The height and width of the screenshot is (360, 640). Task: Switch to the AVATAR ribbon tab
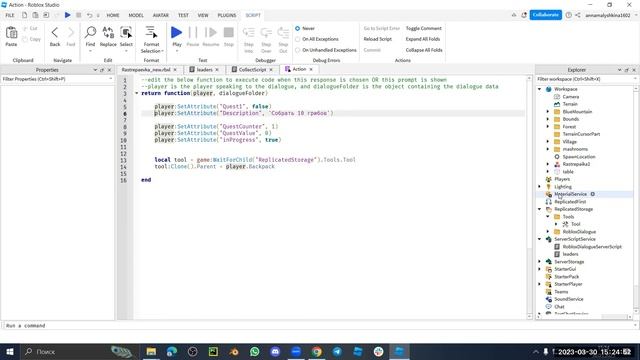161,15
